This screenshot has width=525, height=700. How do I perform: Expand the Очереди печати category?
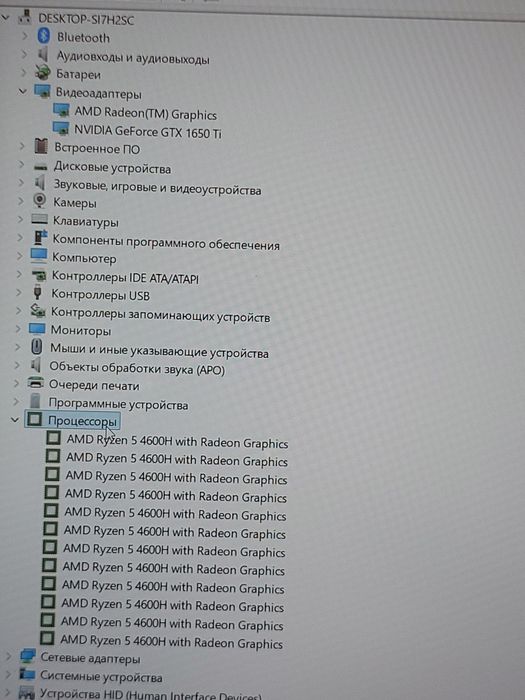click(17, 383)
